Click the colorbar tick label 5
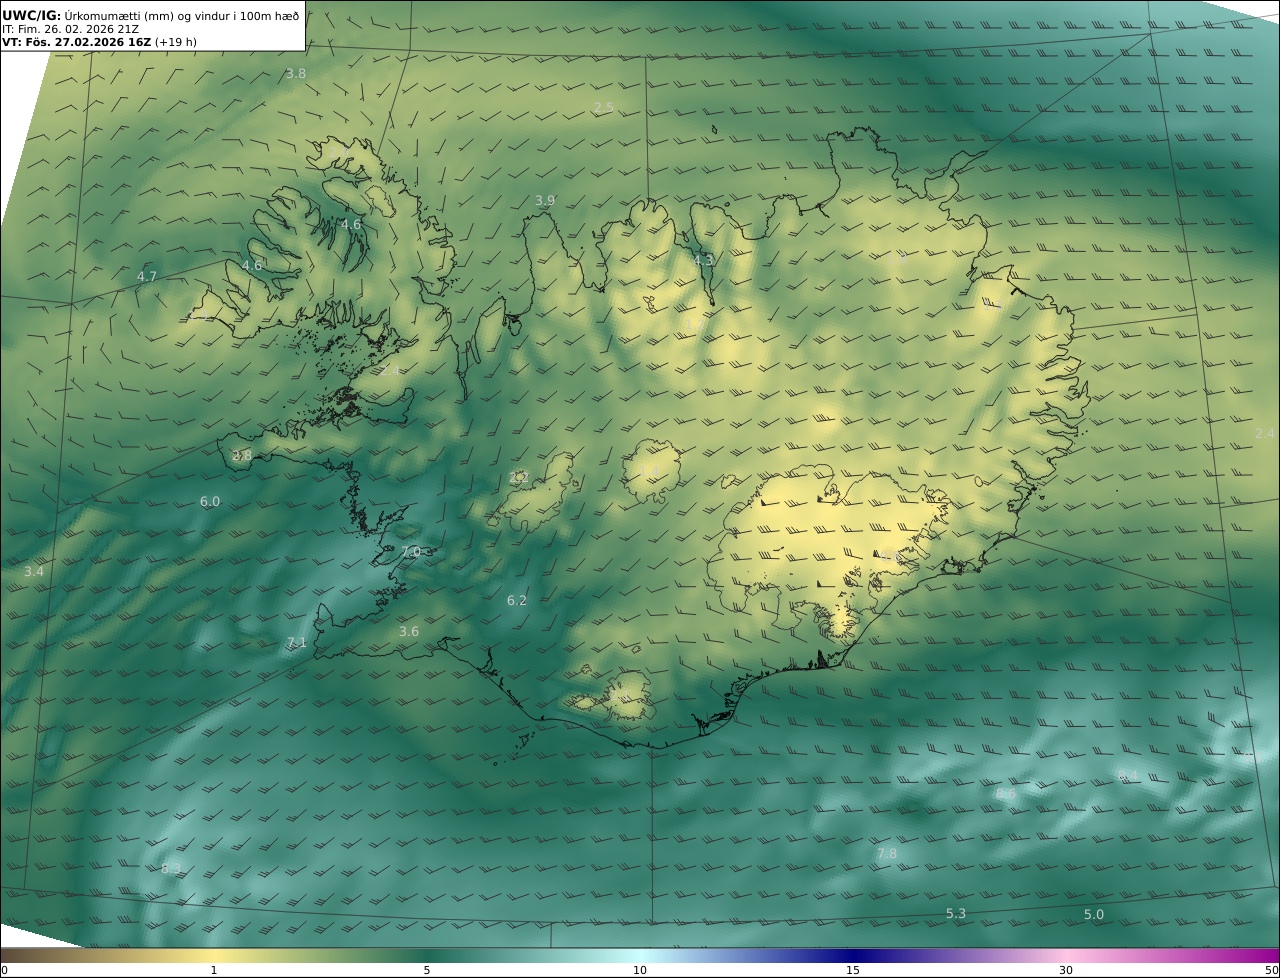This screenshot has width=1280, height=978. point(427,970)
